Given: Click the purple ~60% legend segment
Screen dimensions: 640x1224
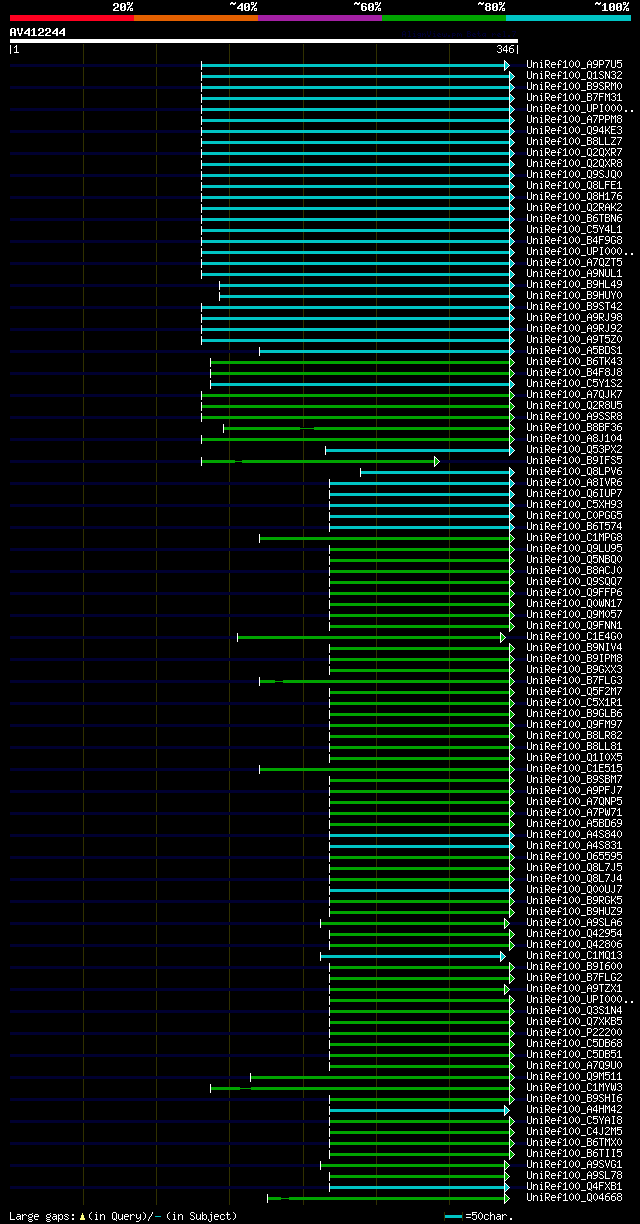Looking at the screenshot, I should click(x=320, y=17).
